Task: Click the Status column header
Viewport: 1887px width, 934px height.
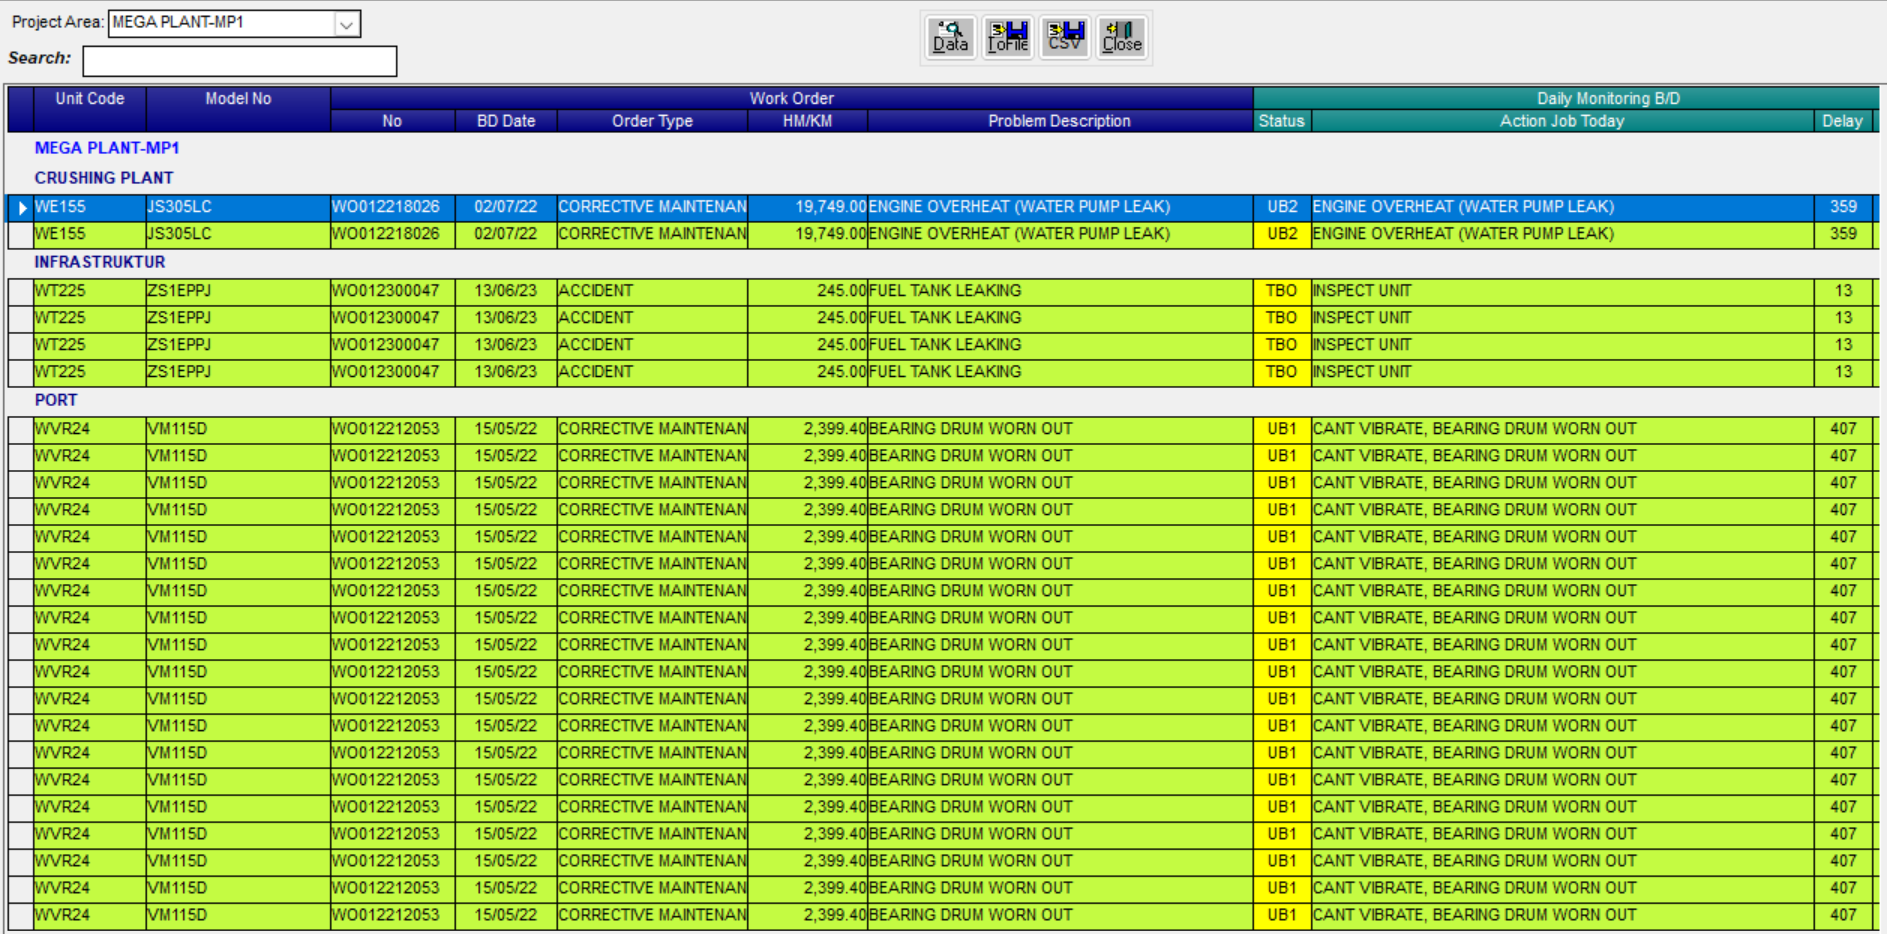Action: [1281, 121]
